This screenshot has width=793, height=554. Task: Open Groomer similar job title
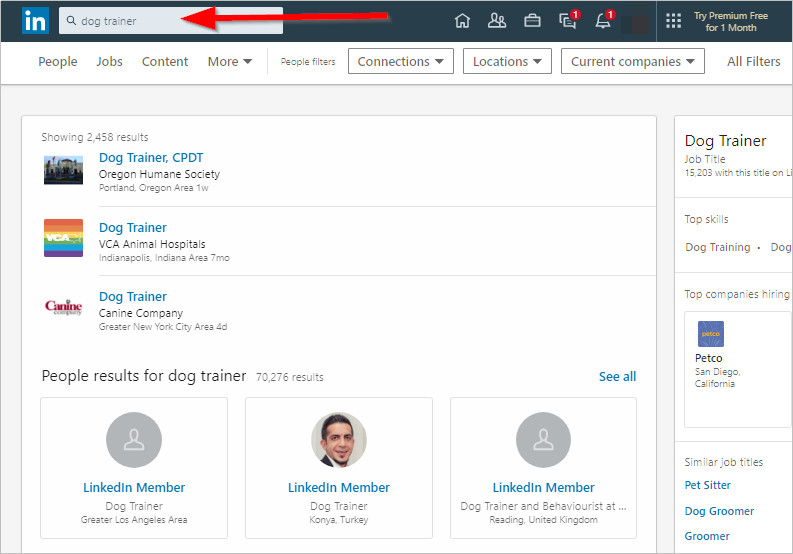707,536
